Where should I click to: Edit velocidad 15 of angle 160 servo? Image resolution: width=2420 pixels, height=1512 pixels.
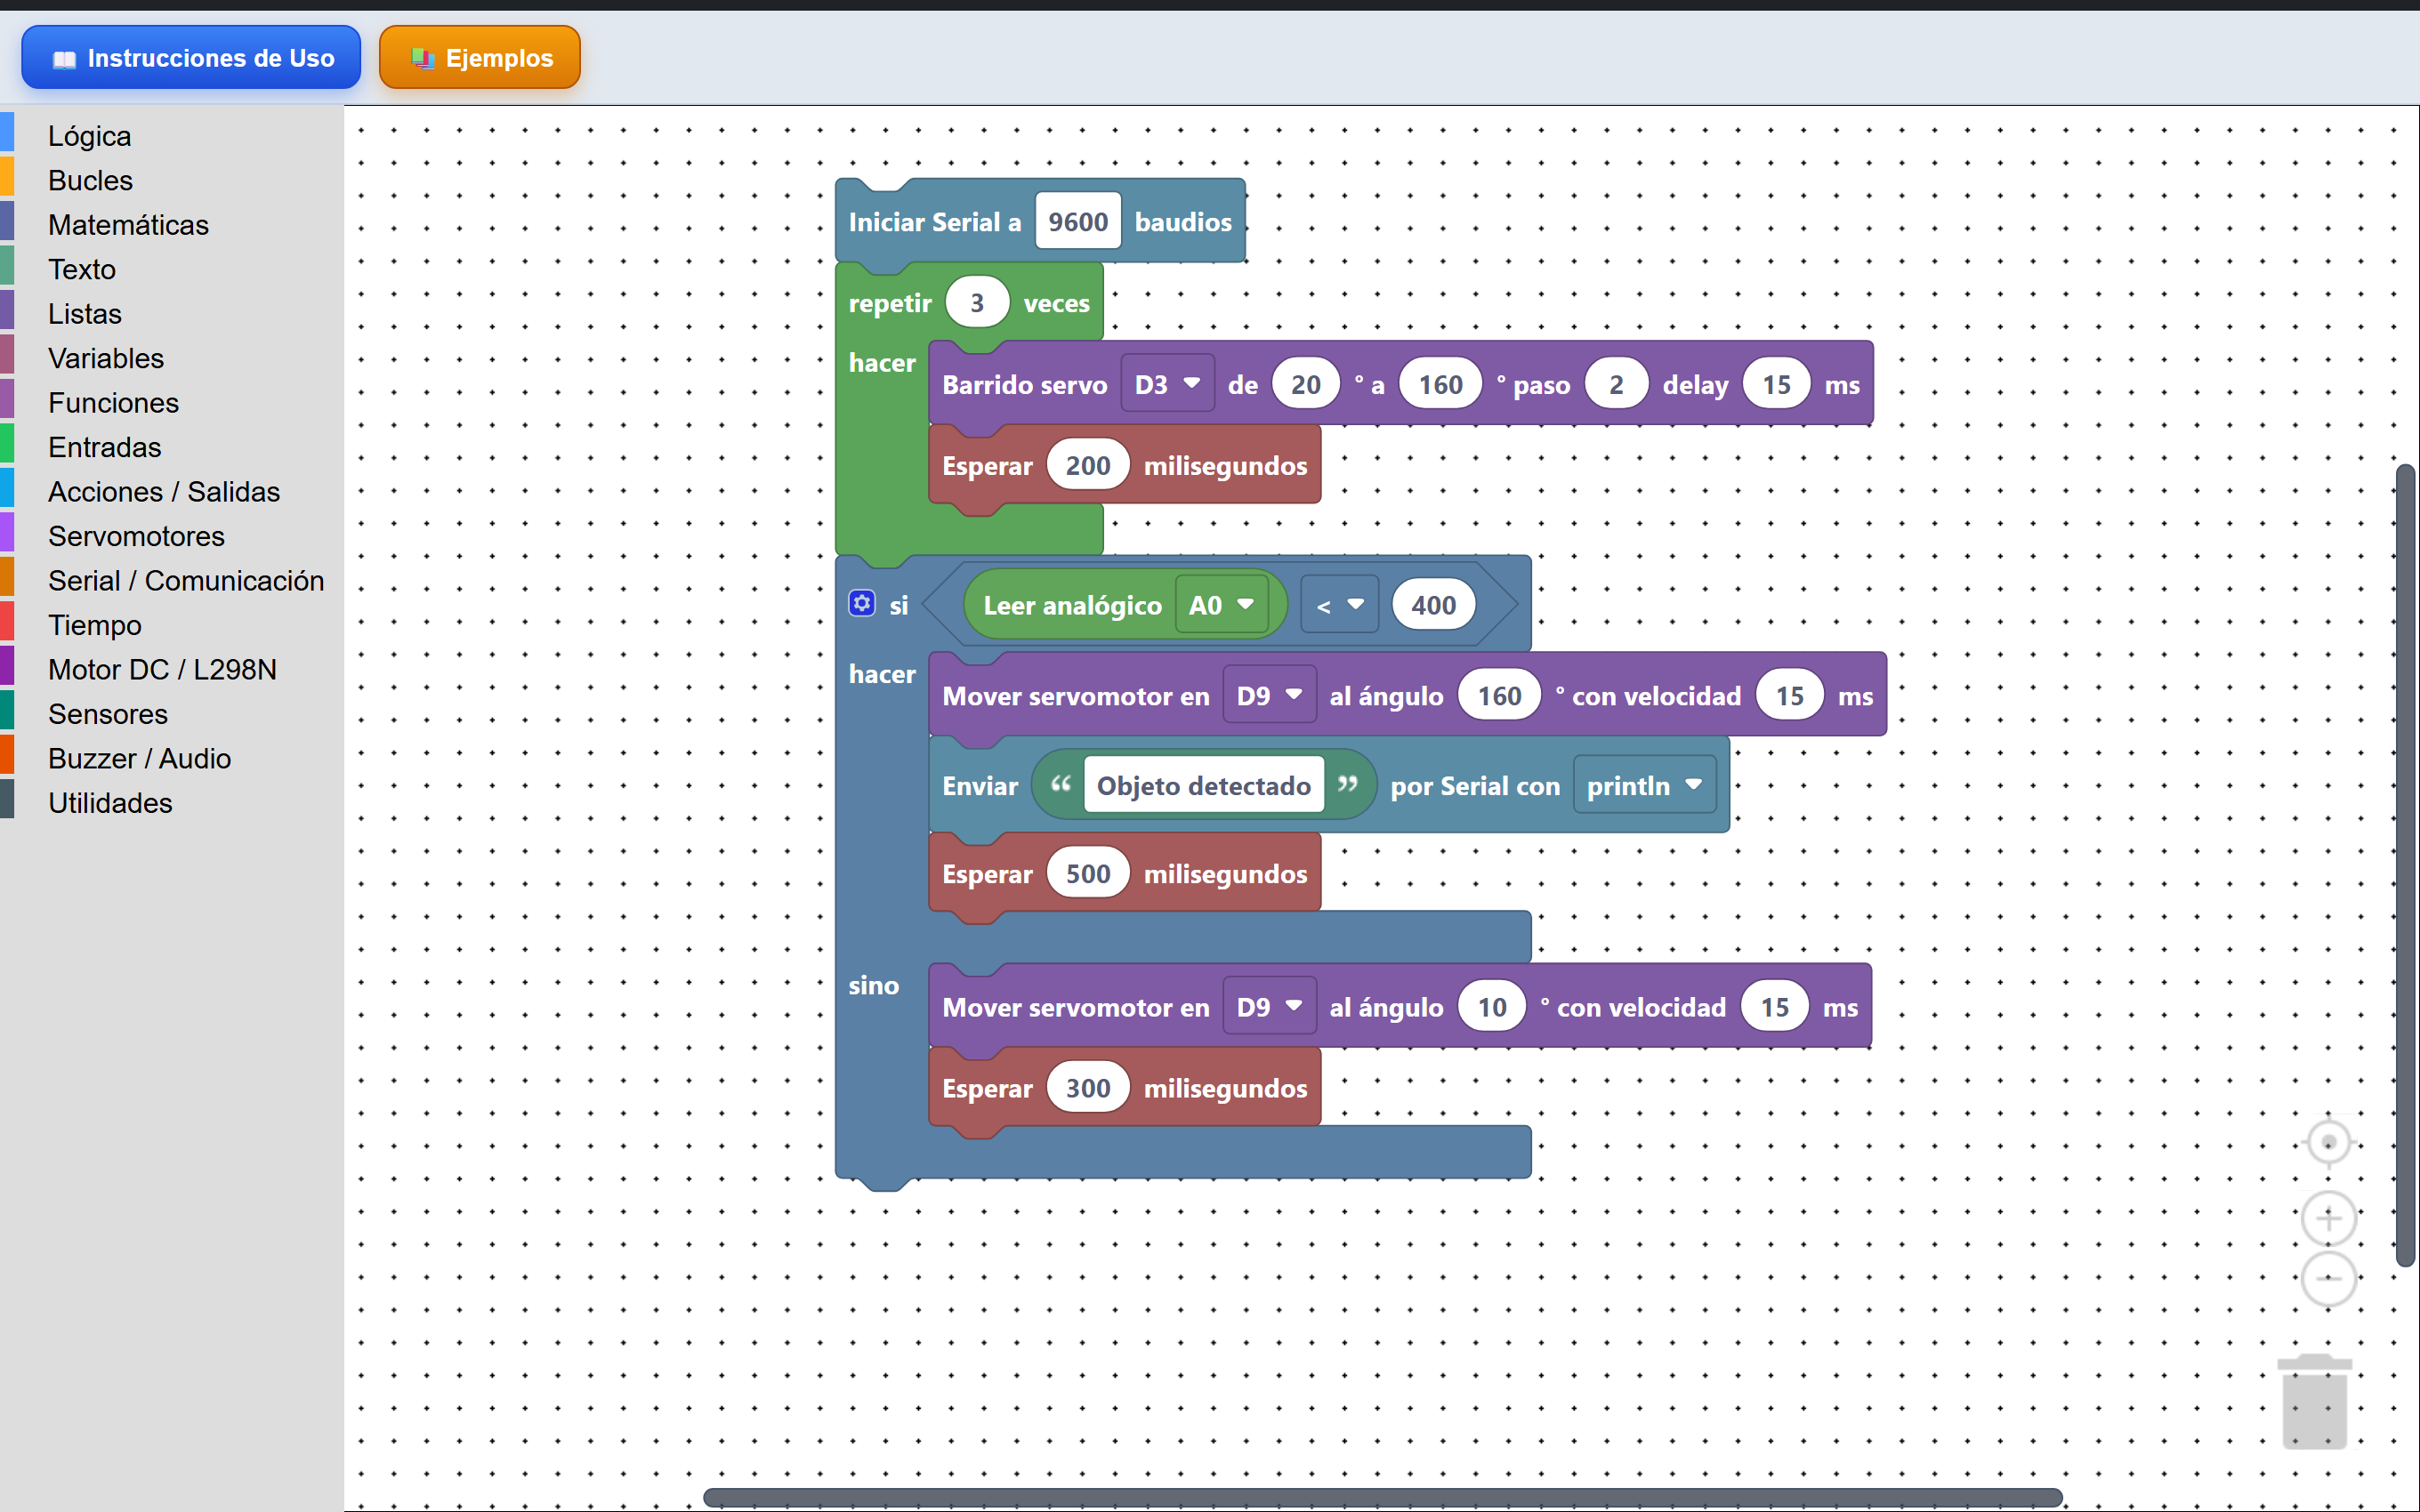pyautogui.click(x=1790, y=695)
